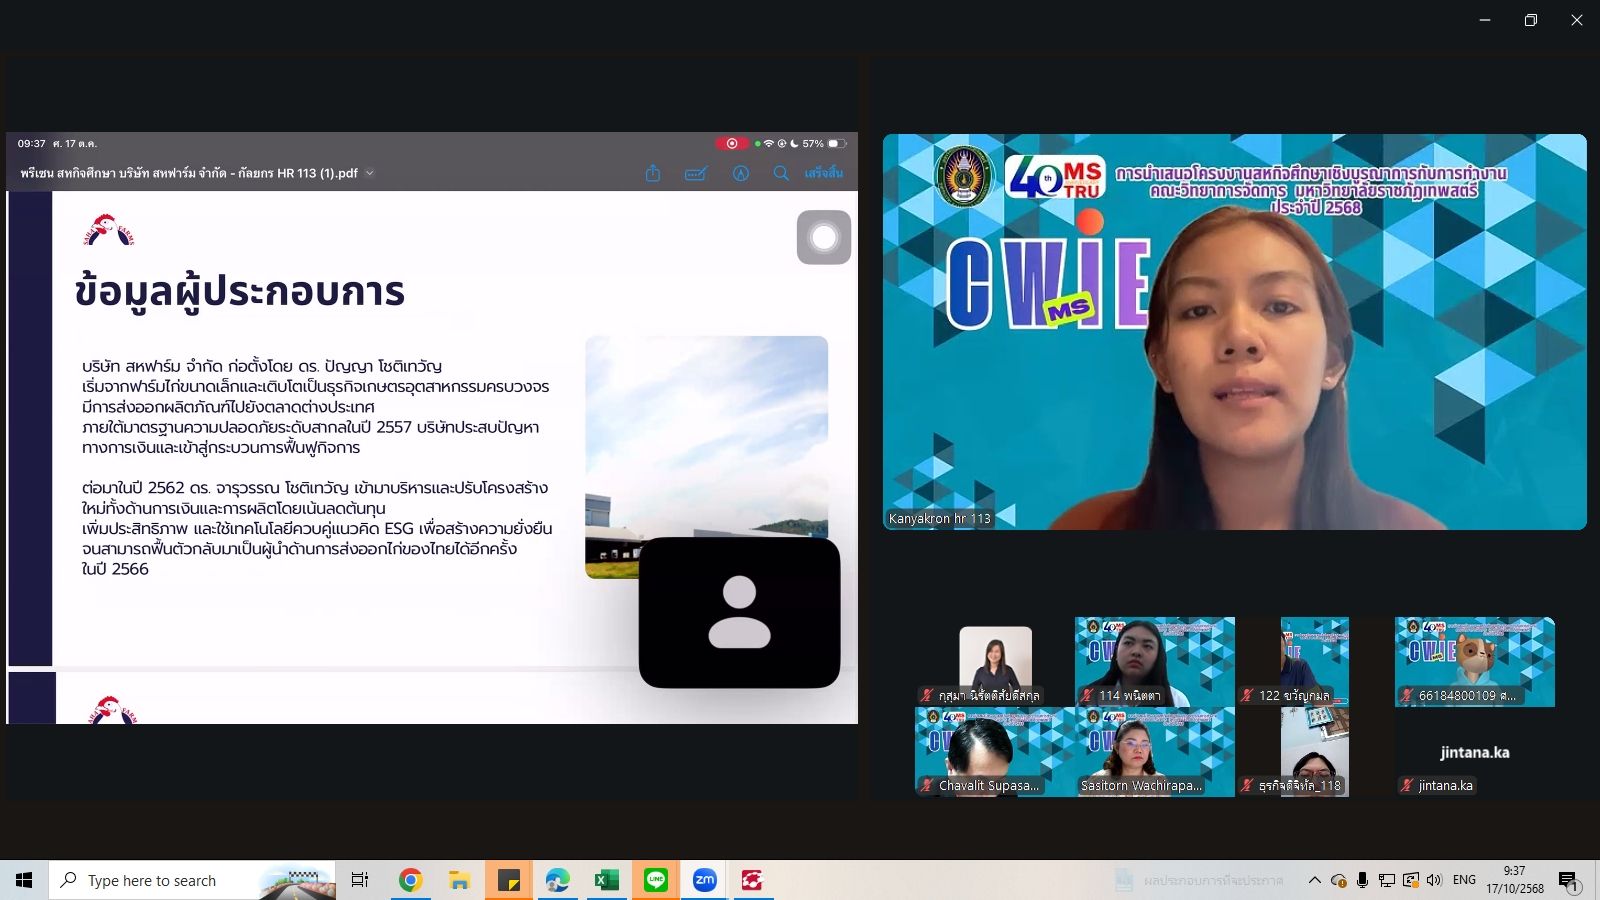The height and width of the screenshot is (900, 1600).
Task: Click the Sticky Notes taskbar icon
Action: pos(509,880)
